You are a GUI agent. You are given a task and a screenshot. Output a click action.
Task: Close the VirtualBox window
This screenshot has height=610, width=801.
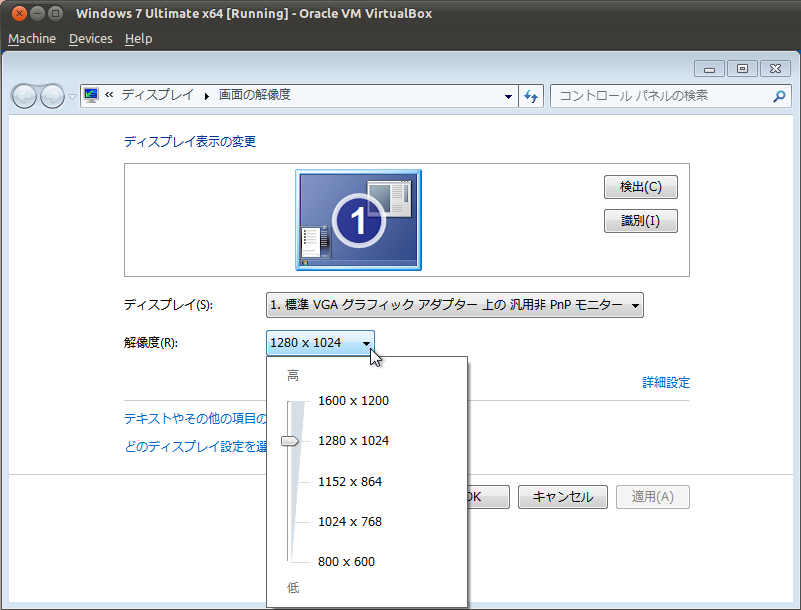click(x=19, y=13)
